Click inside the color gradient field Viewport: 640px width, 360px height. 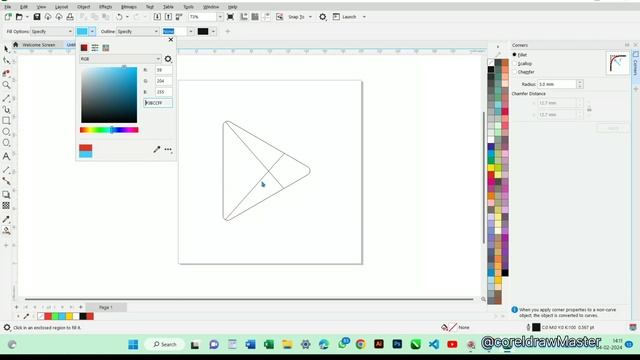click(x=109, y=95)
